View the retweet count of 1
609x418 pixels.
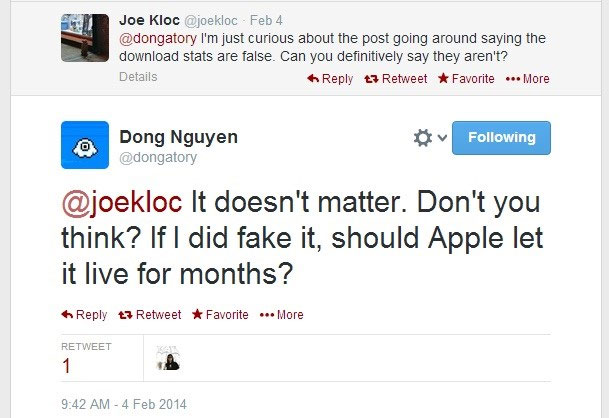67,366
